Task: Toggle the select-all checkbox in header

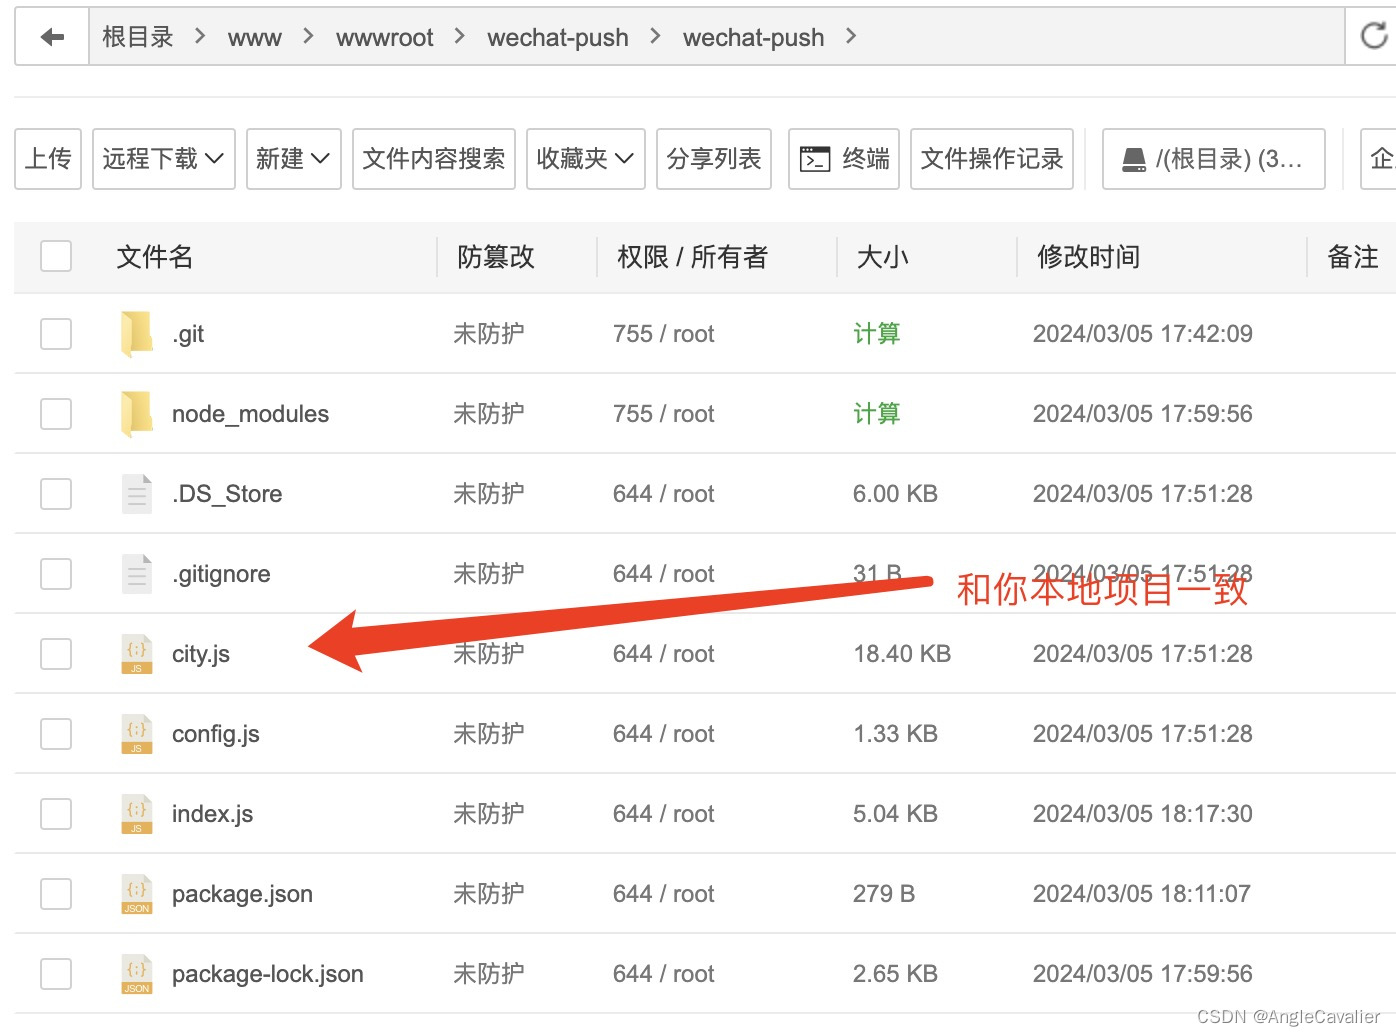Action: pyautogui.click(x=56, y=256)
